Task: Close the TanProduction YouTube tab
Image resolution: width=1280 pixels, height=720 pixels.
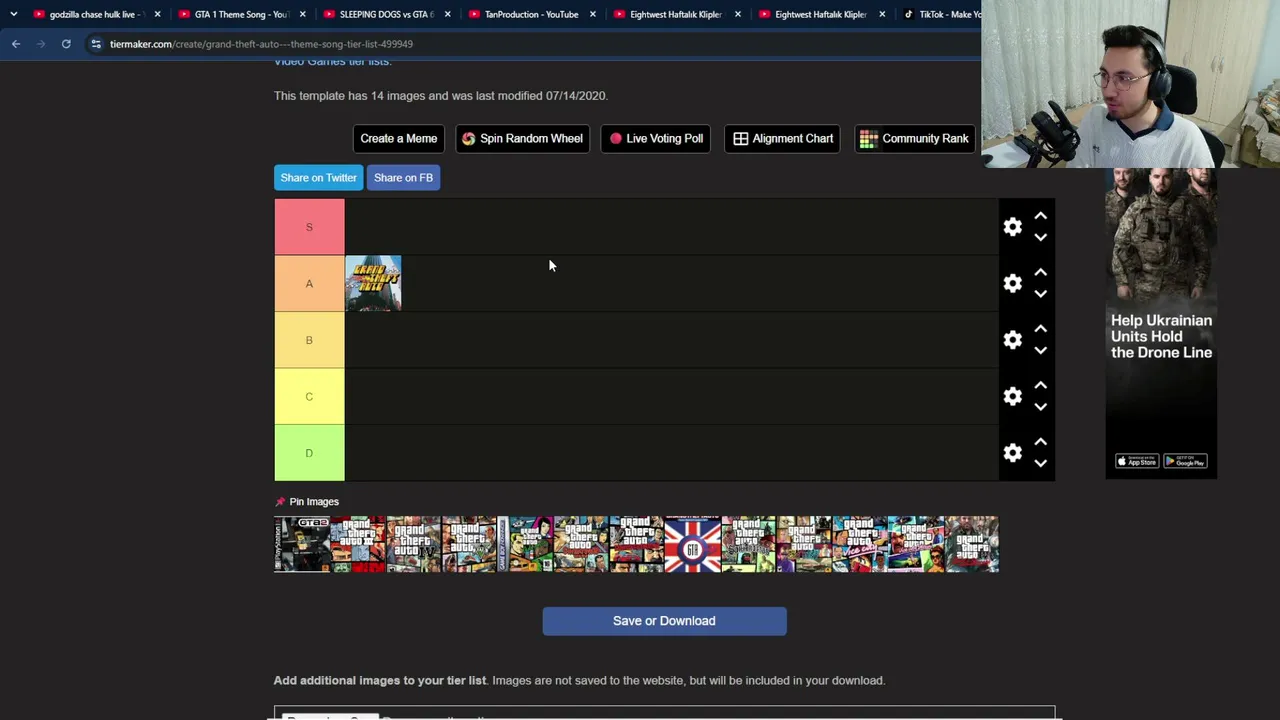Action: pyautogui.click(x=593, y=14)
